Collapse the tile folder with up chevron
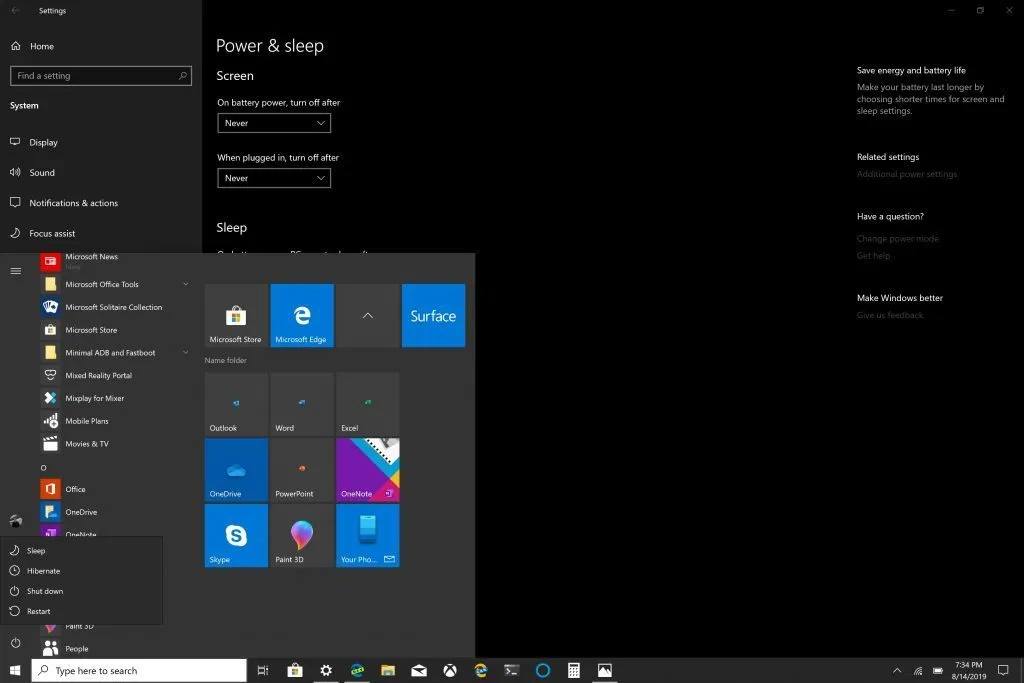 point(367,315)
